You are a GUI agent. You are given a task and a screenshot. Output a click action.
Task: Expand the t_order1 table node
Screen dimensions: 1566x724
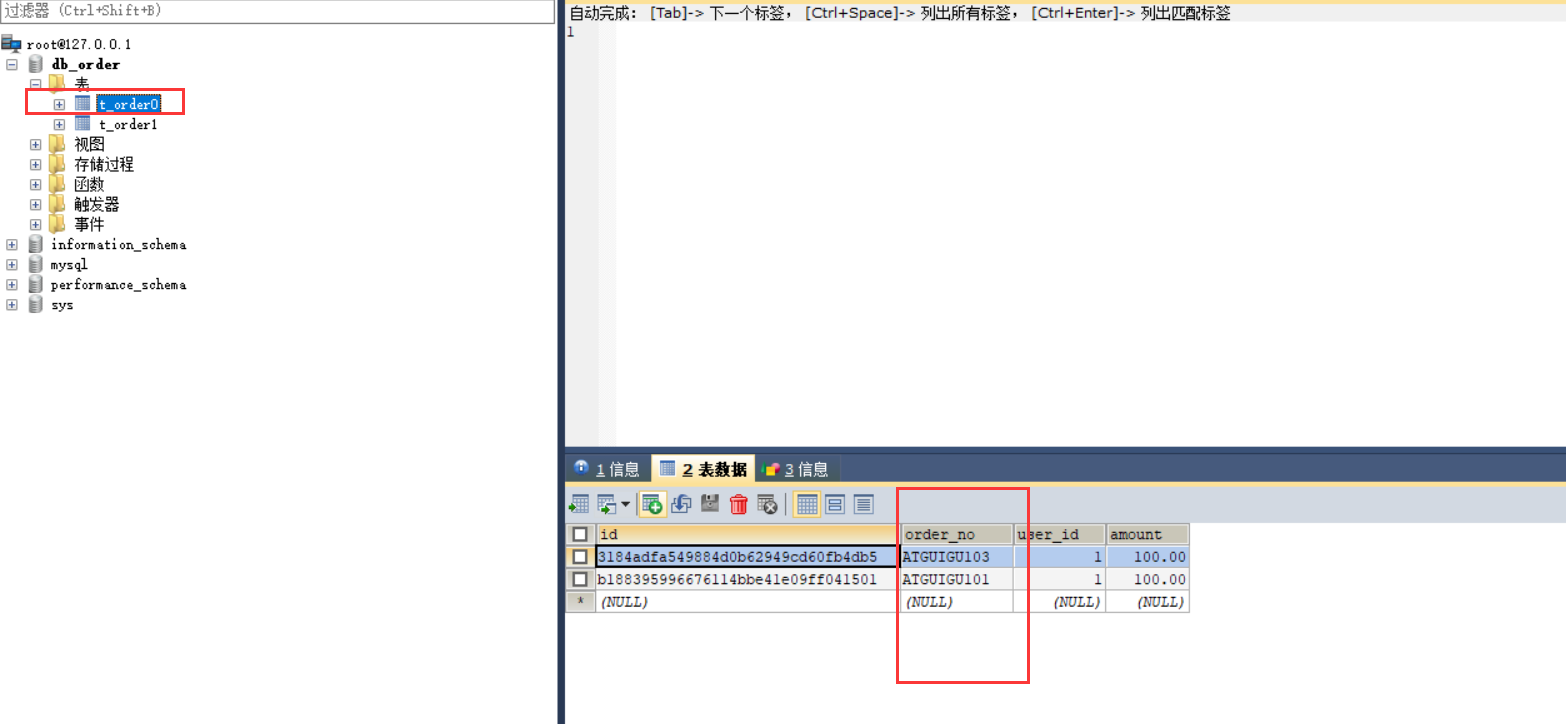[60, 124]
